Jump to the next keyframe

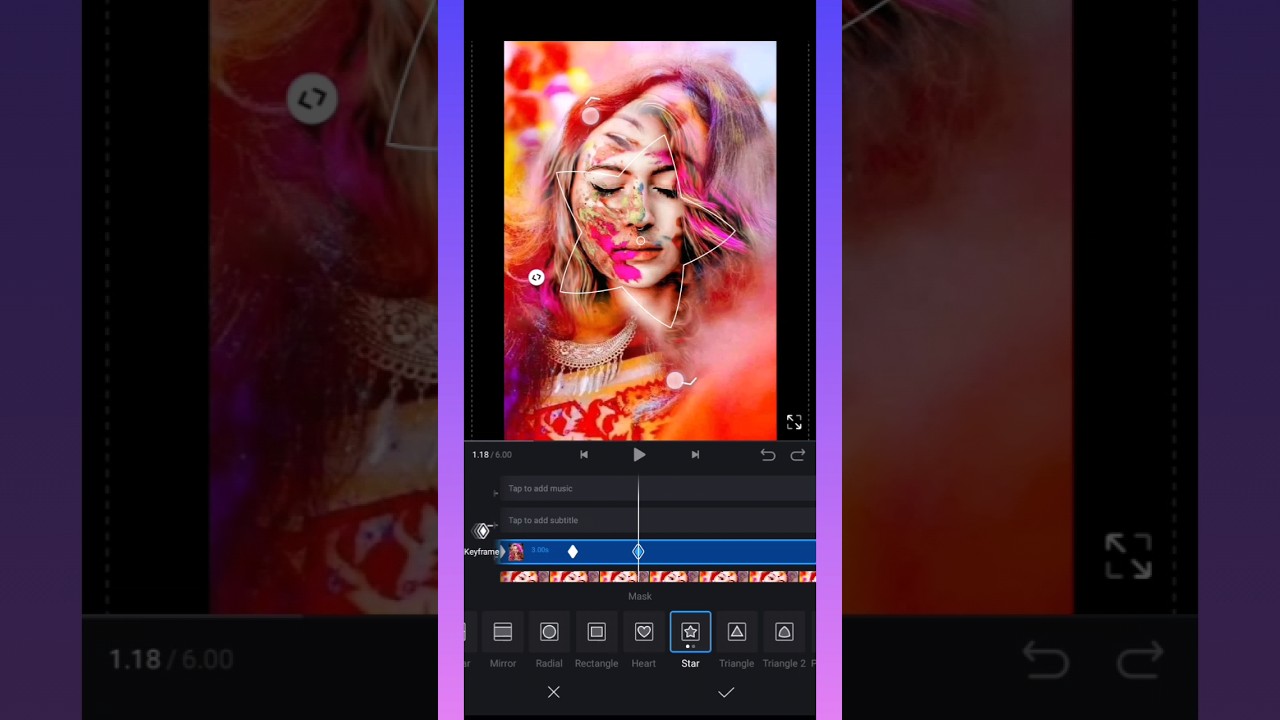[695, 455]
